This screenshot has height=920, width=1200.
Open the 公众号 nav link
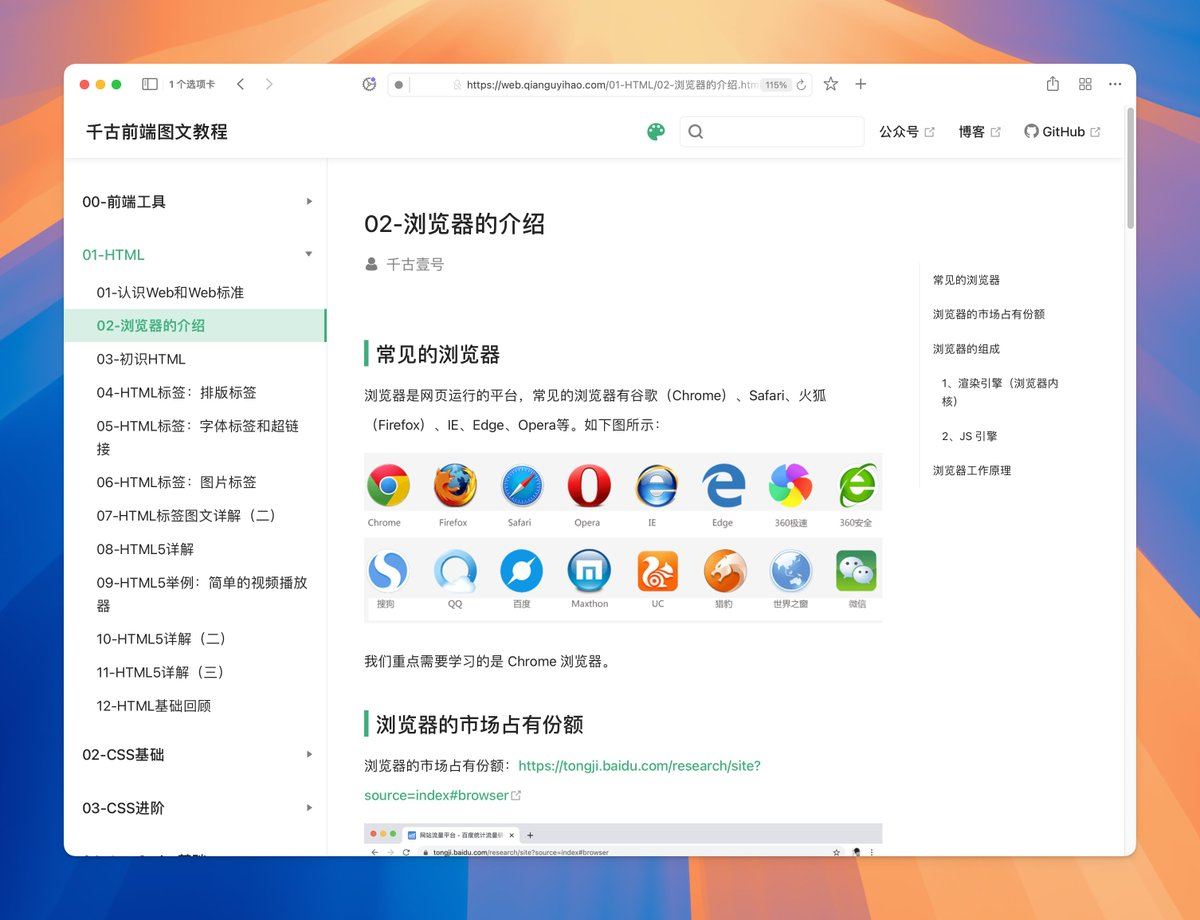907,132
